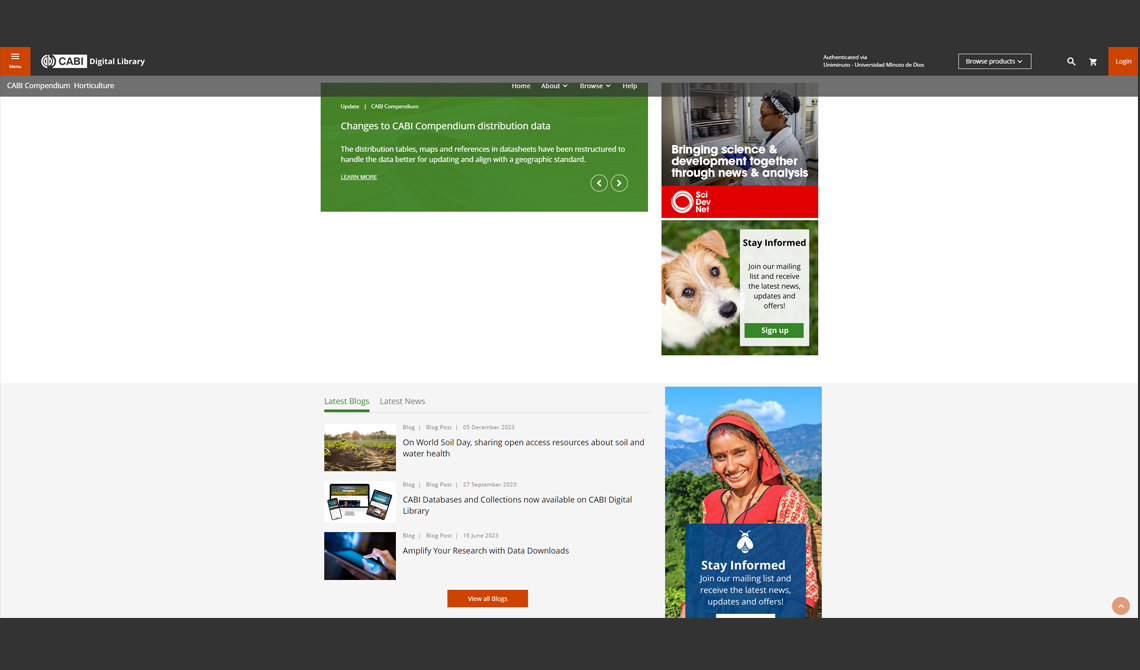Open the search magnifier icon
1140x670 pixels.
pyautogui.click(x=1071, y=62)
